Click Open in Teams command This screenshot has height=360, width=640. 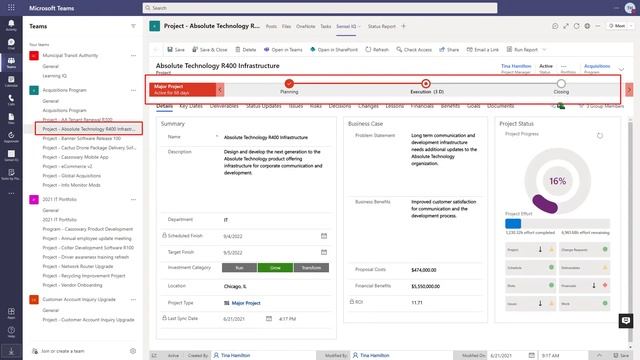pyautogui.click(x=283, y=49)
